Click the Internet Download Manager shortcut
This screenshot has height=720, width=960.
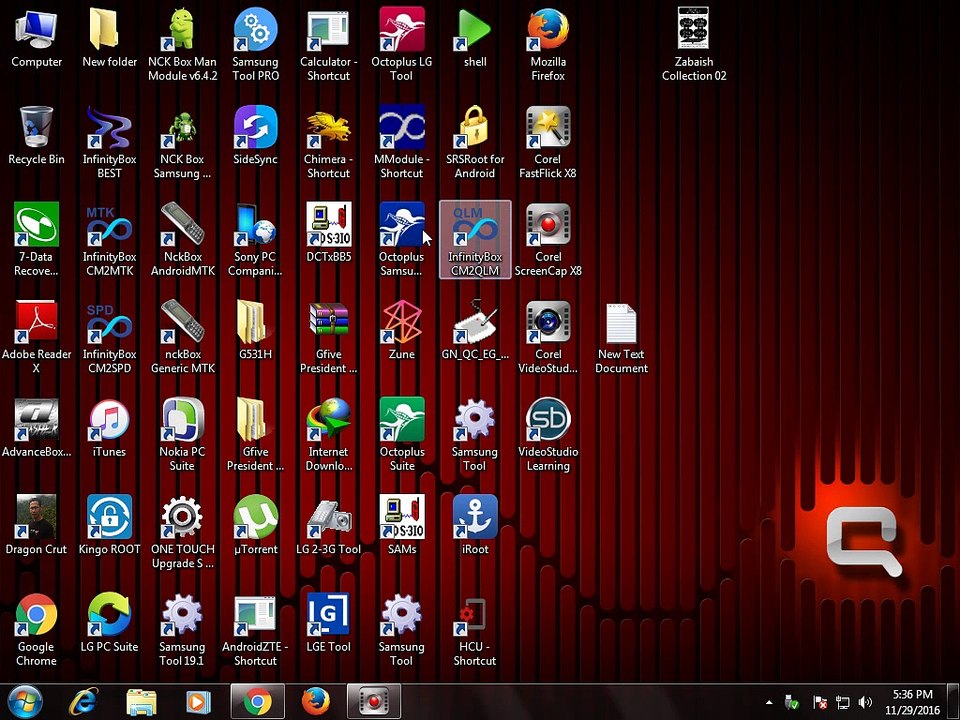coord(329,434)
